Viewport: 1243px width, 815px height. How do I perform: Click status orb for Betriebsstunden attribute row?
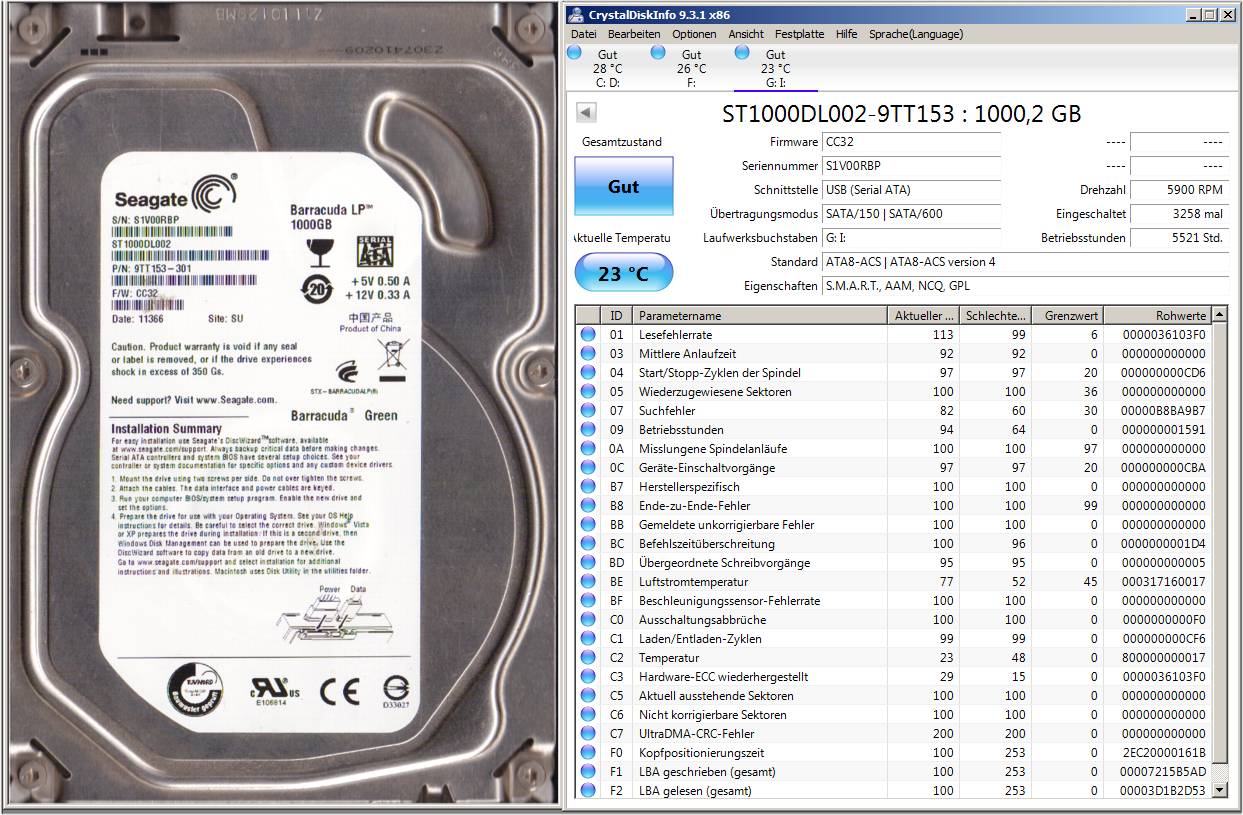point(588,429)
